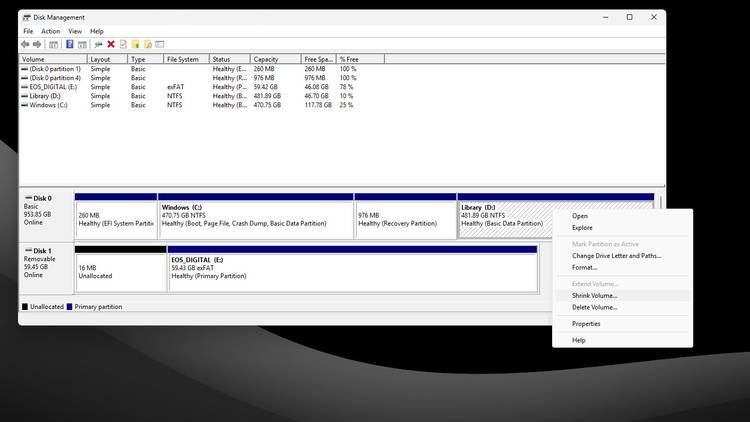
Task: Click the Show/Hide Console Tree icon
Action: tap(54, 44)
